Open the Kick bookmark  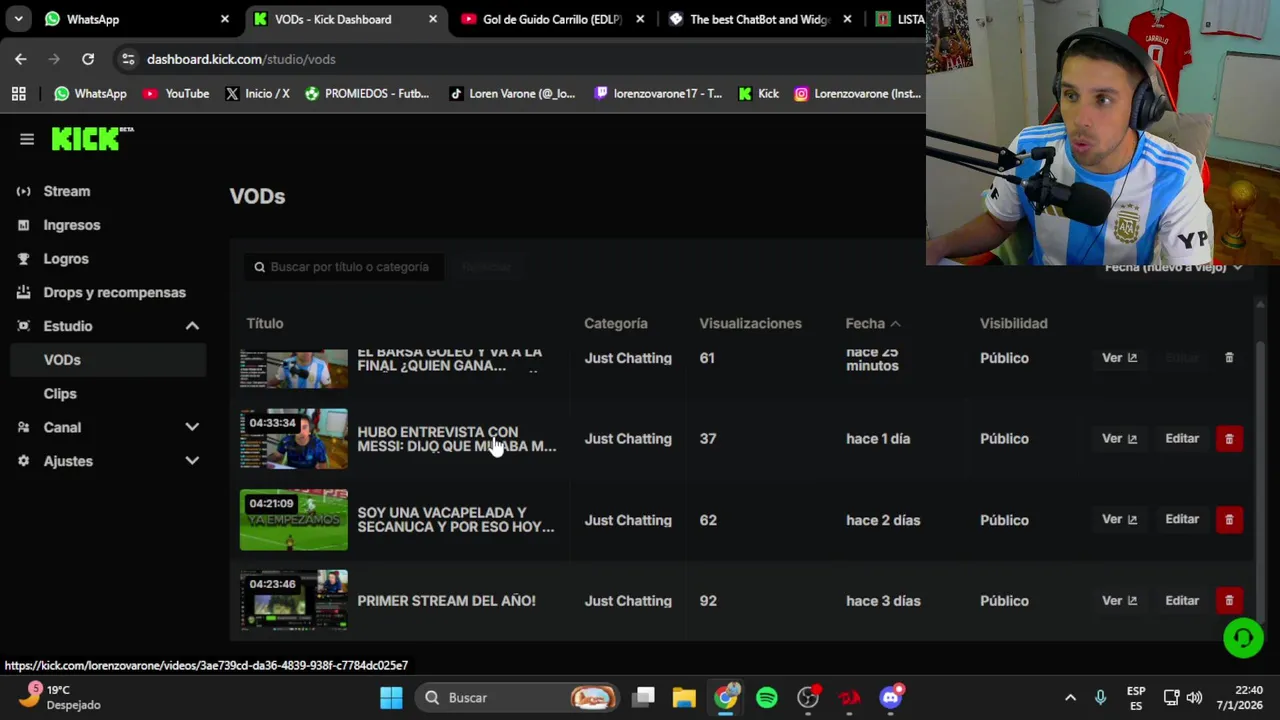click(x=759, y=93)
